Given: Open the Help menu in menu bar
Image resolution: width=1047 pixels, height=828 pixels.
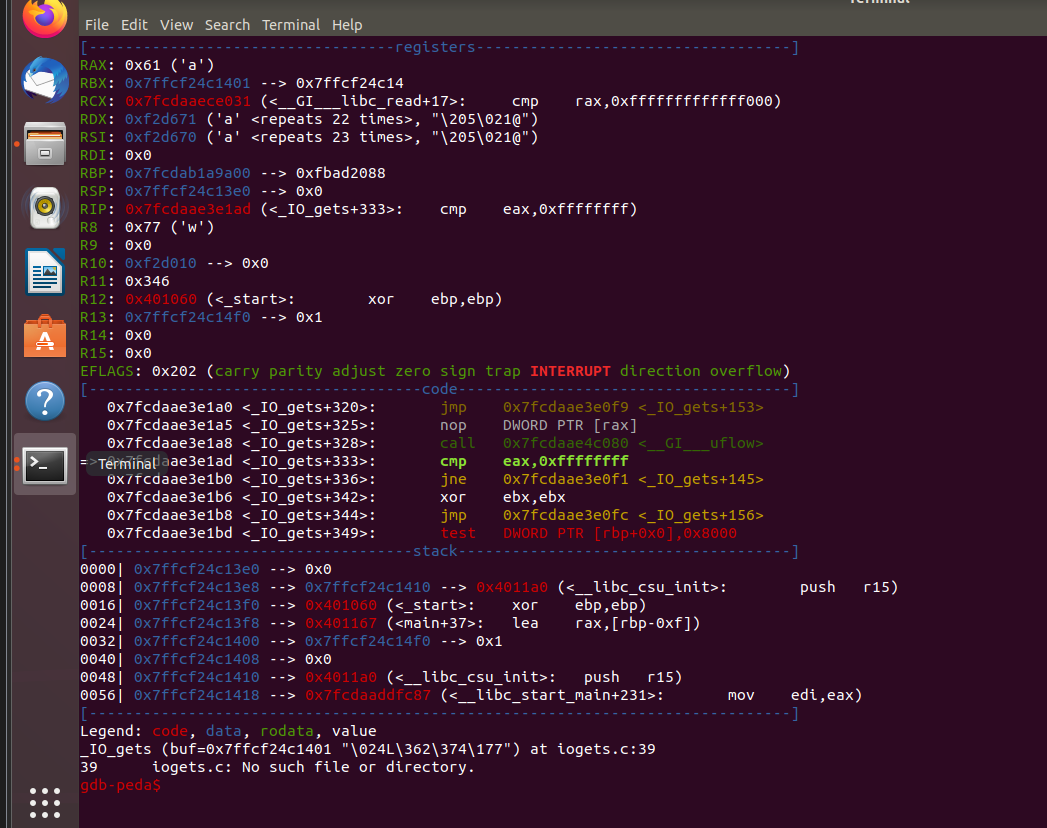Looking at the screenshot, I should pos(347,24).
